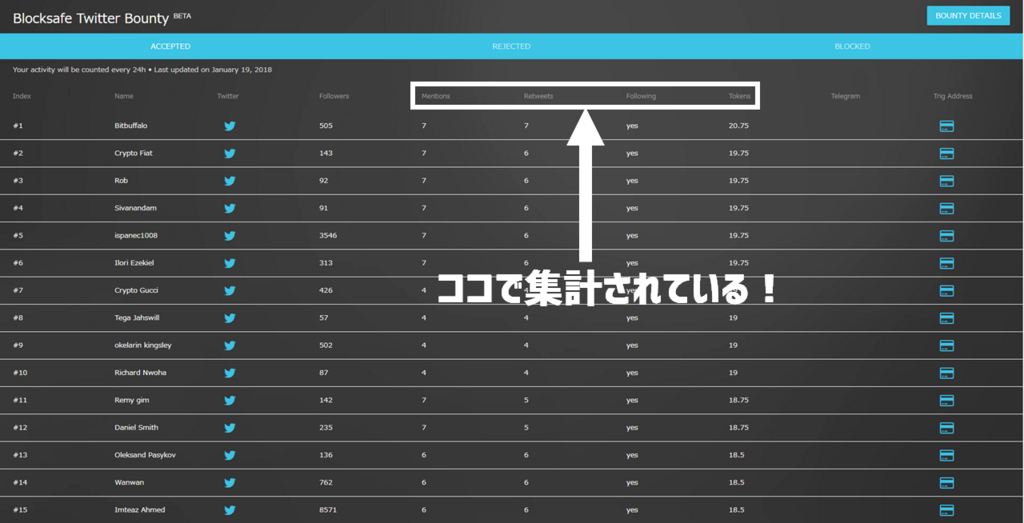Open Richard Nwoha's Twitter icon
The height and width of the screenshot is (523, 1024).
(x=230, y=373)
